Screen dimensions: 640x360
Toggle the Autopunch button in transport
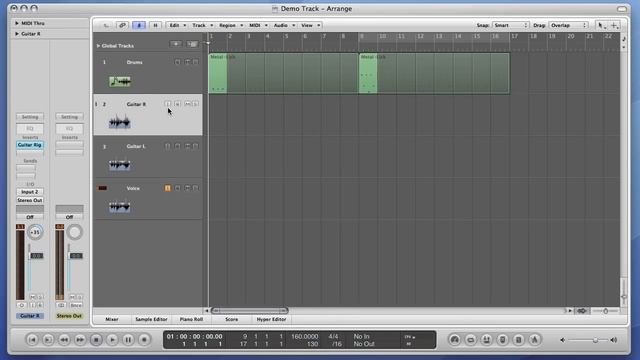[487, 340]
